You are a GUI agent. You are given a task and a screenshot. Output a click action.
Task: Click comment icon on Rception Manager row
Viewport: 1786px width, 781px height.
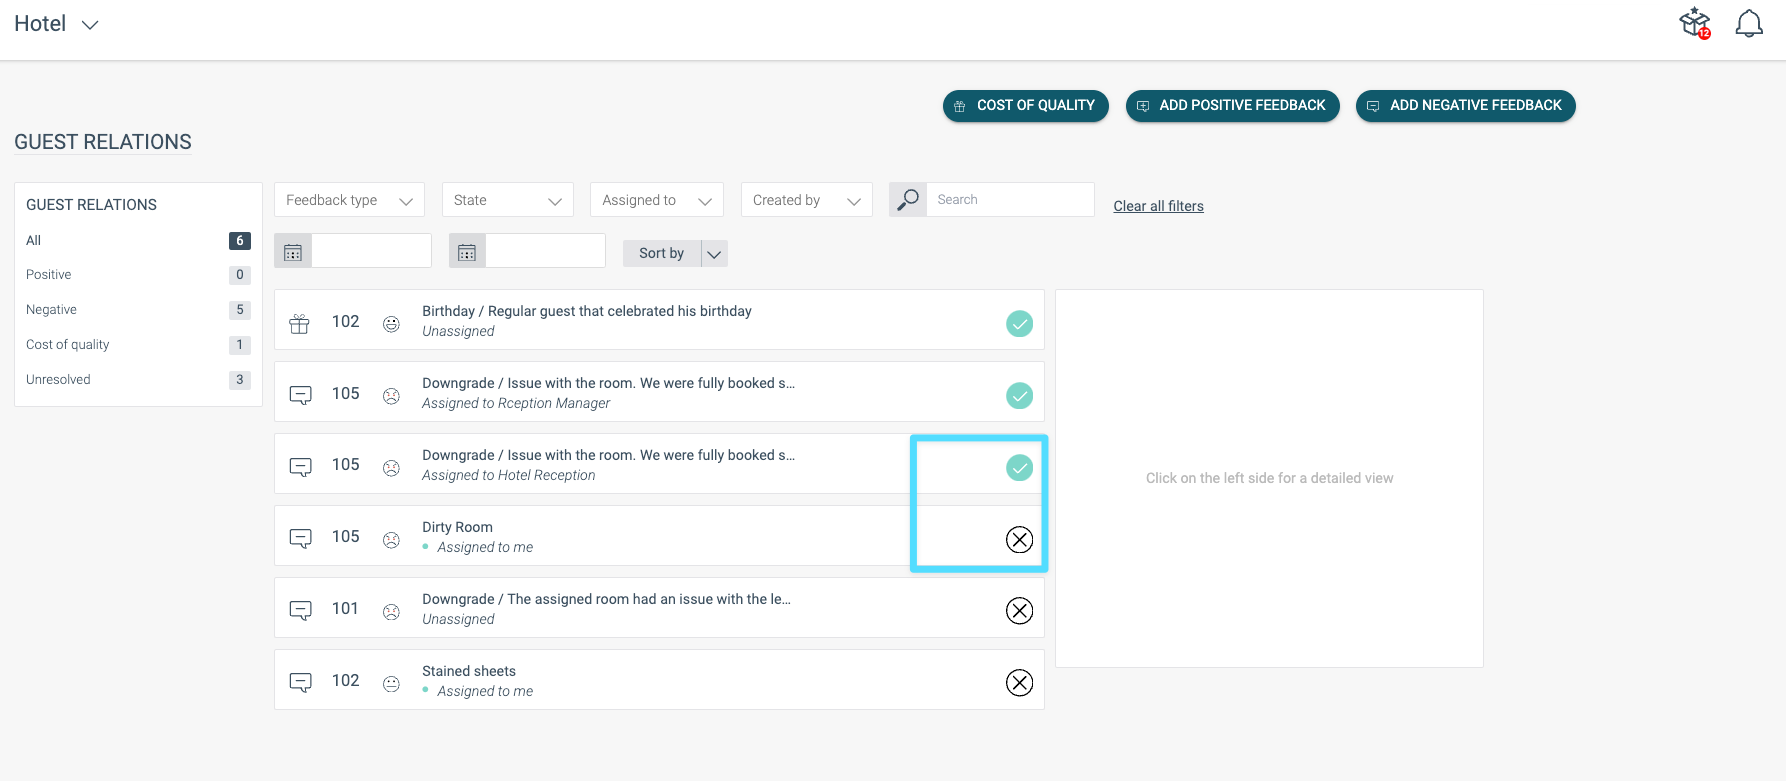click(300, 395)
